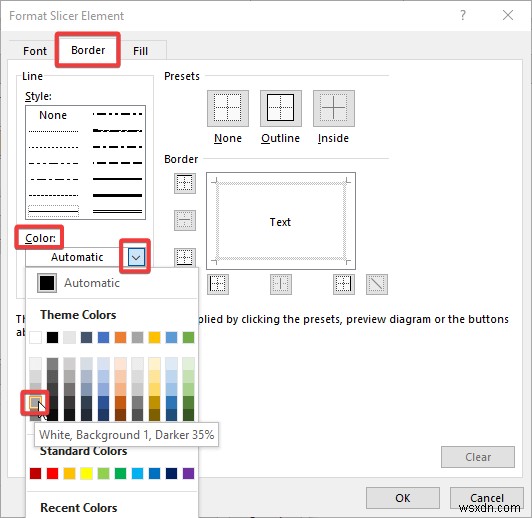This screenshot has width=532, height=518.
Task: Open the Border tab
Action: [88, 50]
